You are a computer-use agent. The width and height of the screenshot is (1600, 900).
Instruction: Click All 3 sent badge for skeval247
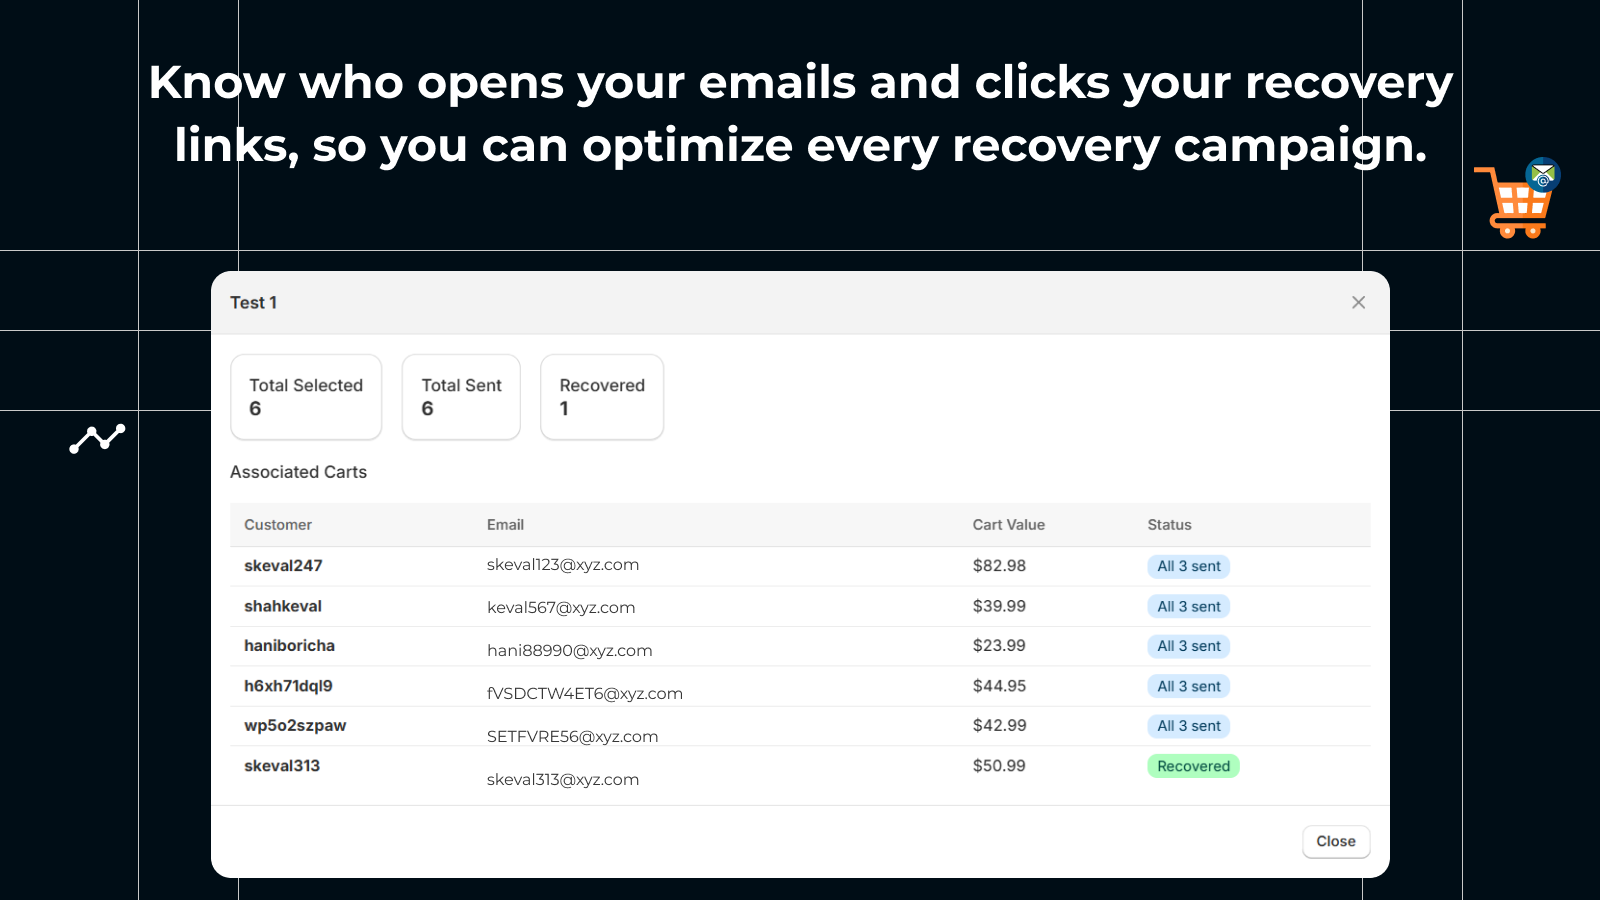click(1188, 566)
